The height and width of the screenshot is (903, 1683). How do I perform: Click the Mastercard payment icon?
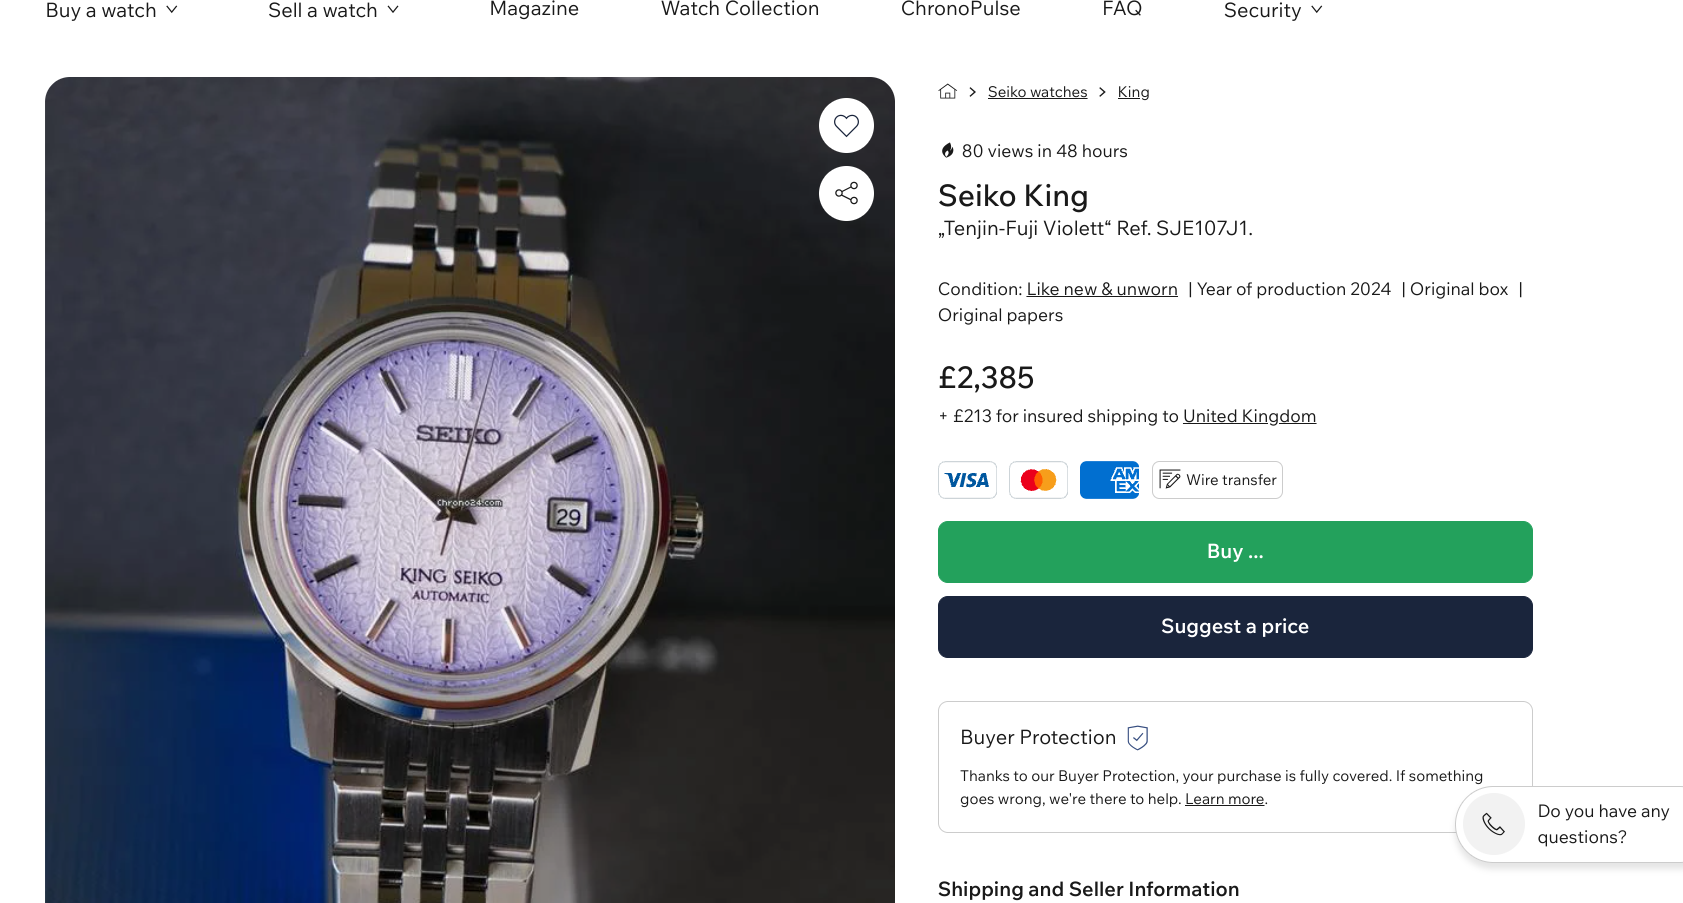[x=1038, y=480]
